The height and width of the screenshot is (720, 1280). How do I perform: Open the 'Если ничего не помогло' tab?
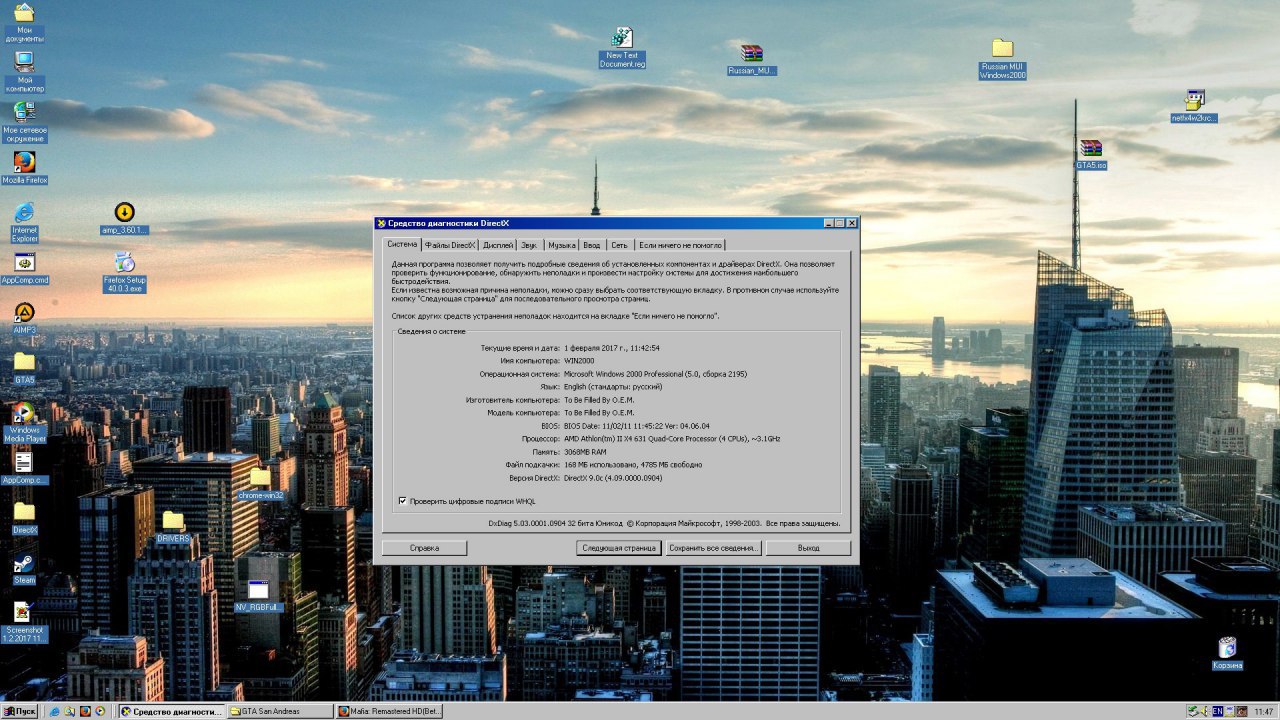point(680,245)
